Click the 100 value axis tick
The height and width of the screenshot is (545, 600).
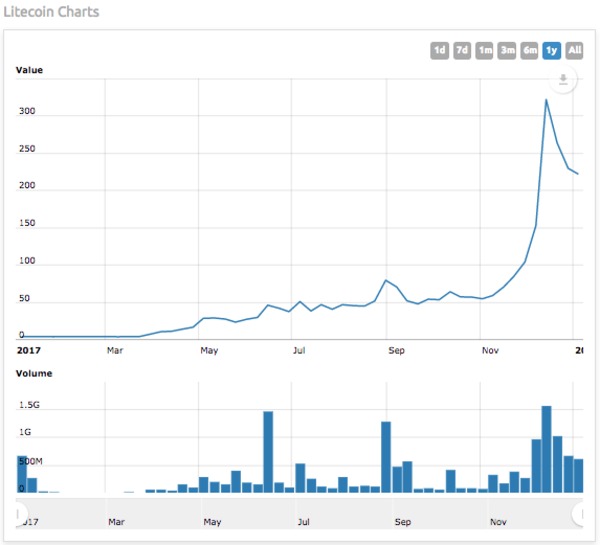27,261
